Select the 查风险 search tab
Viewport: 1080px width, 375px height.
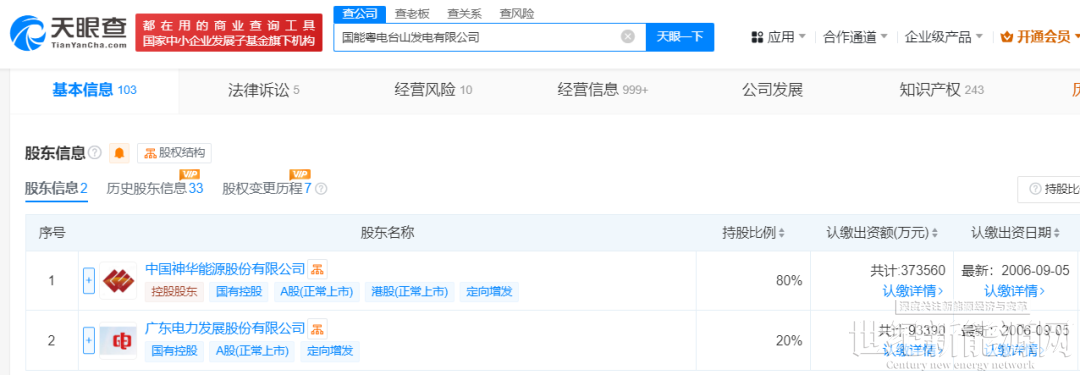pos(517,13)
